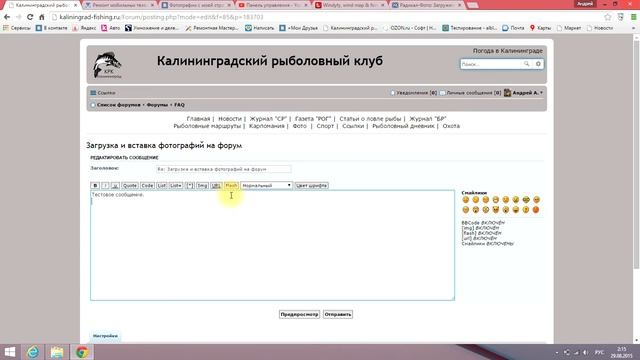The width and height of the screenshot is (640, 360).
Task: Switch to the 'Windyty, wind map' tab
Action: click(349, 5)
